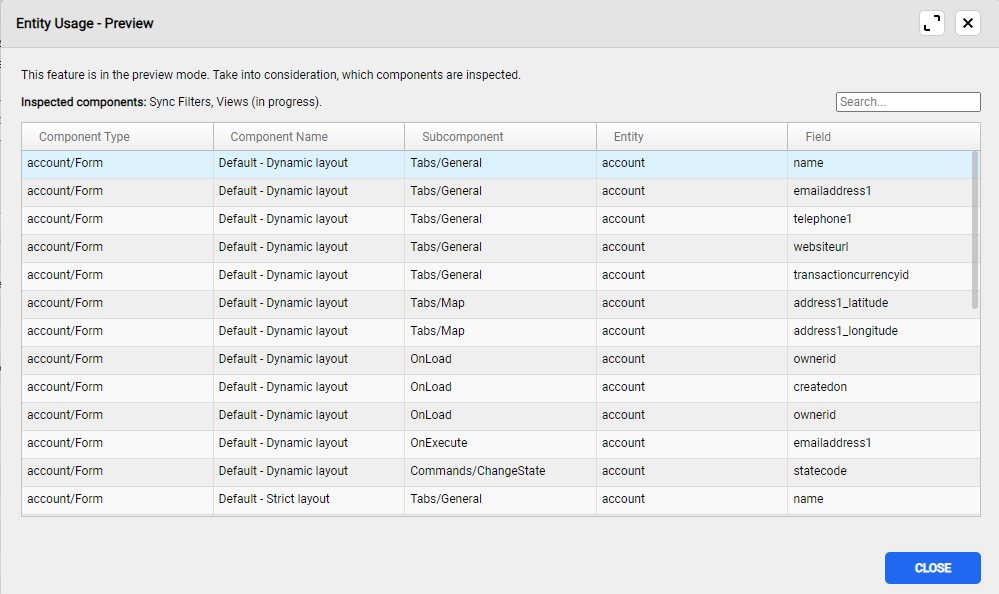Select the OnExecute subcomponent row
This screenshot has width=999, height=594.
(438, 443)
